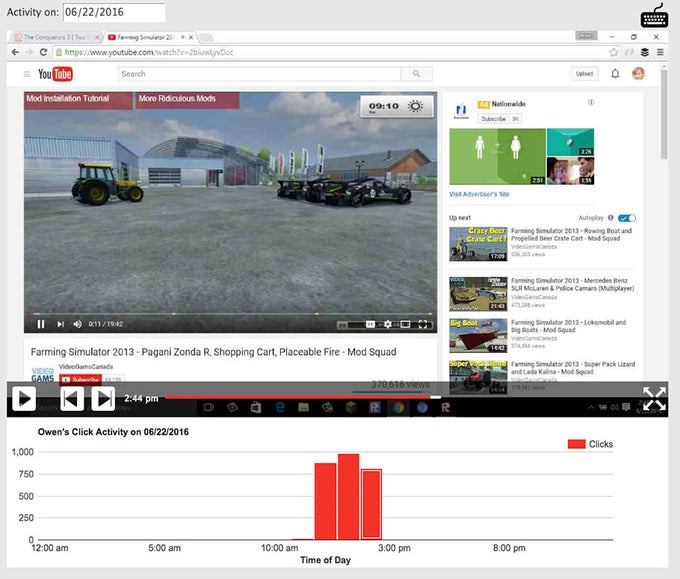680x579 pixels.
Task: Open Mercedes Benz SLR McLaren video title
Action: point(572,285)
